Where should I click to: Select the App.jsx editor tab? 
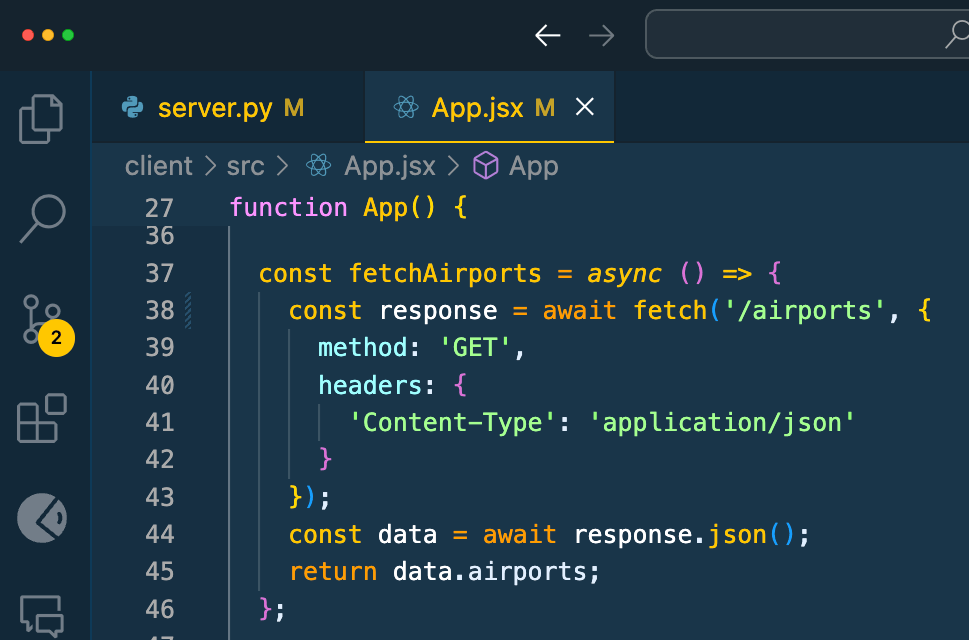(x=477, y=108)
